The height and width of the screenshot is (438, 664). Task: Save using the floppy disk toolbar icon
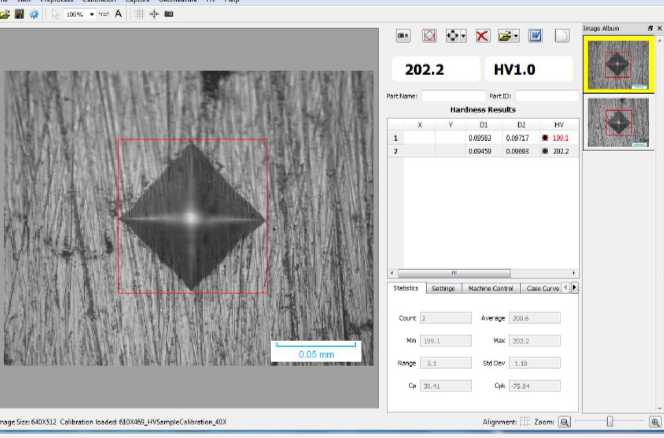[19, 14]
